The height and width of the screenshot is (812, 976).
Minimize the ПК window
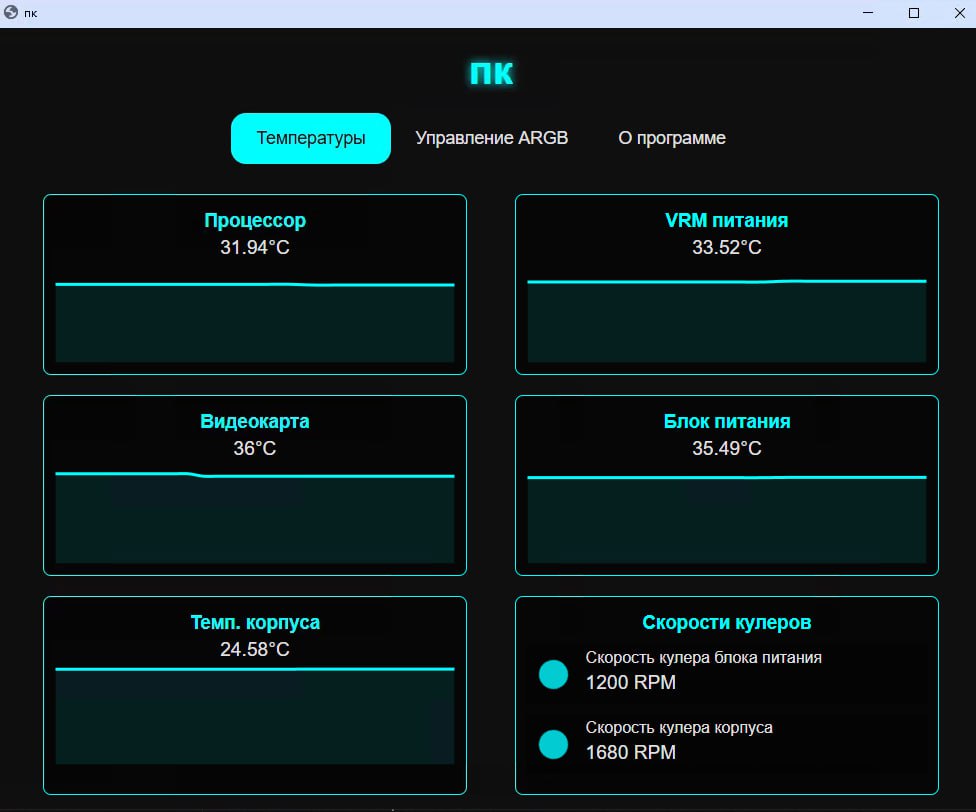(x=868, y=13)
